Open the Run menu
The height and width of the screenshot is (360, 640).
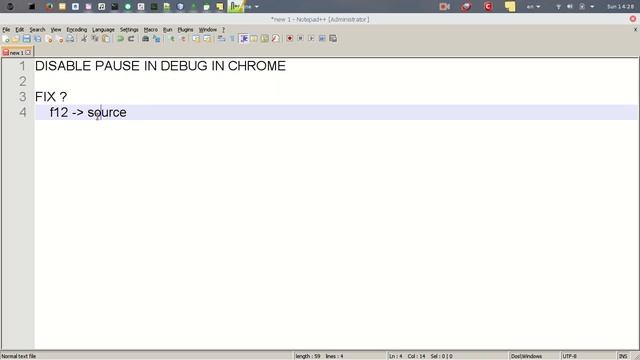167,29
